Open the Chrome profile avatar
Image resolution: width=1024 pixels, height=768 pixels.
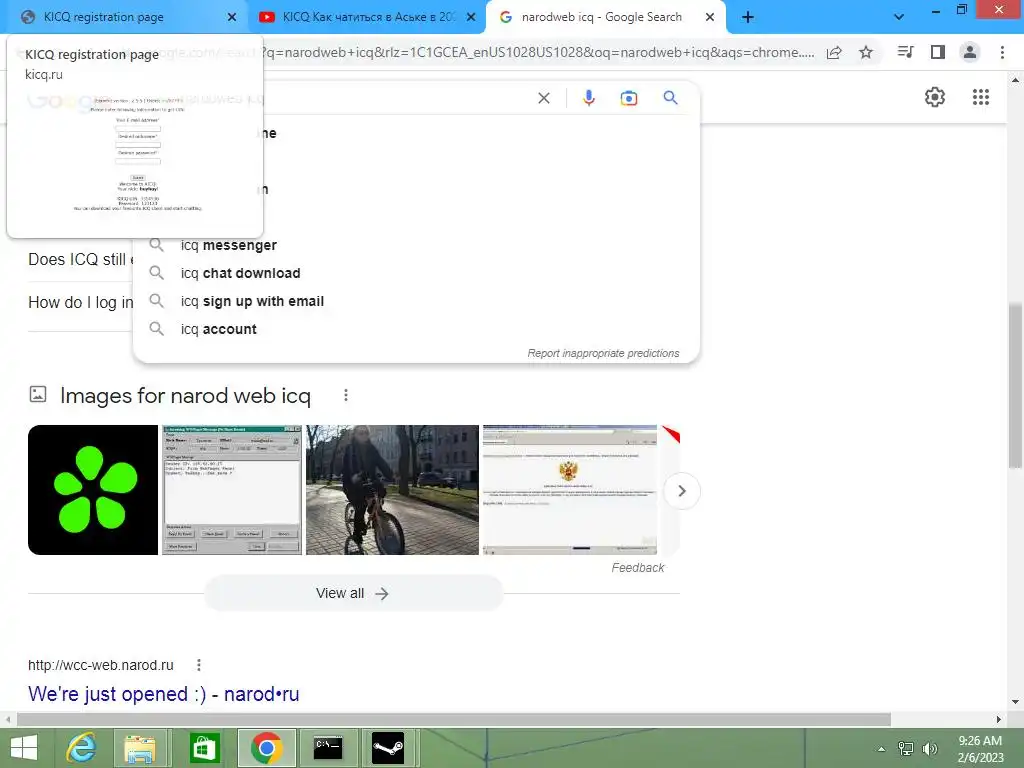[x=970, y=52]
